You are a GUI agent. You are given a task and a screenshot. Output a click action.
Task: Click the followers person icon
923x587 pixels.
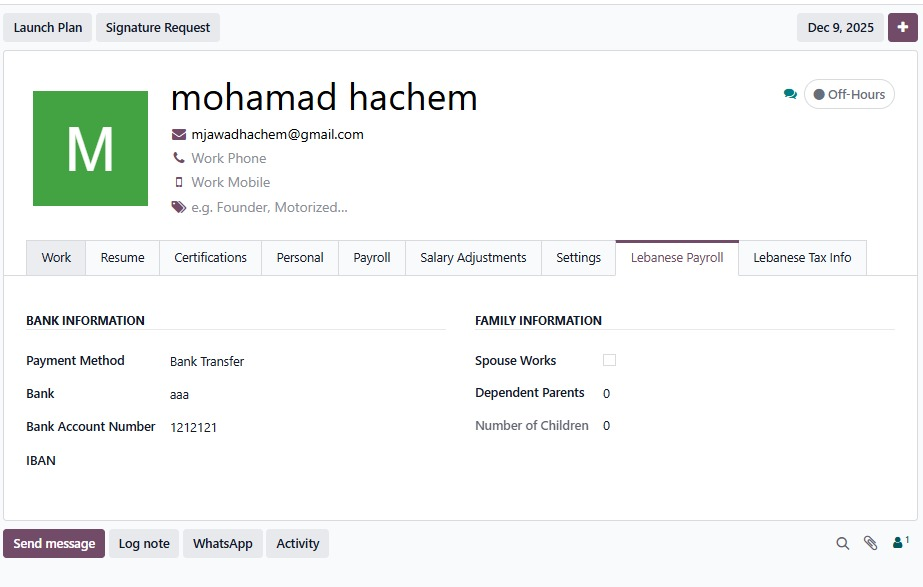[x=899, y=543]
